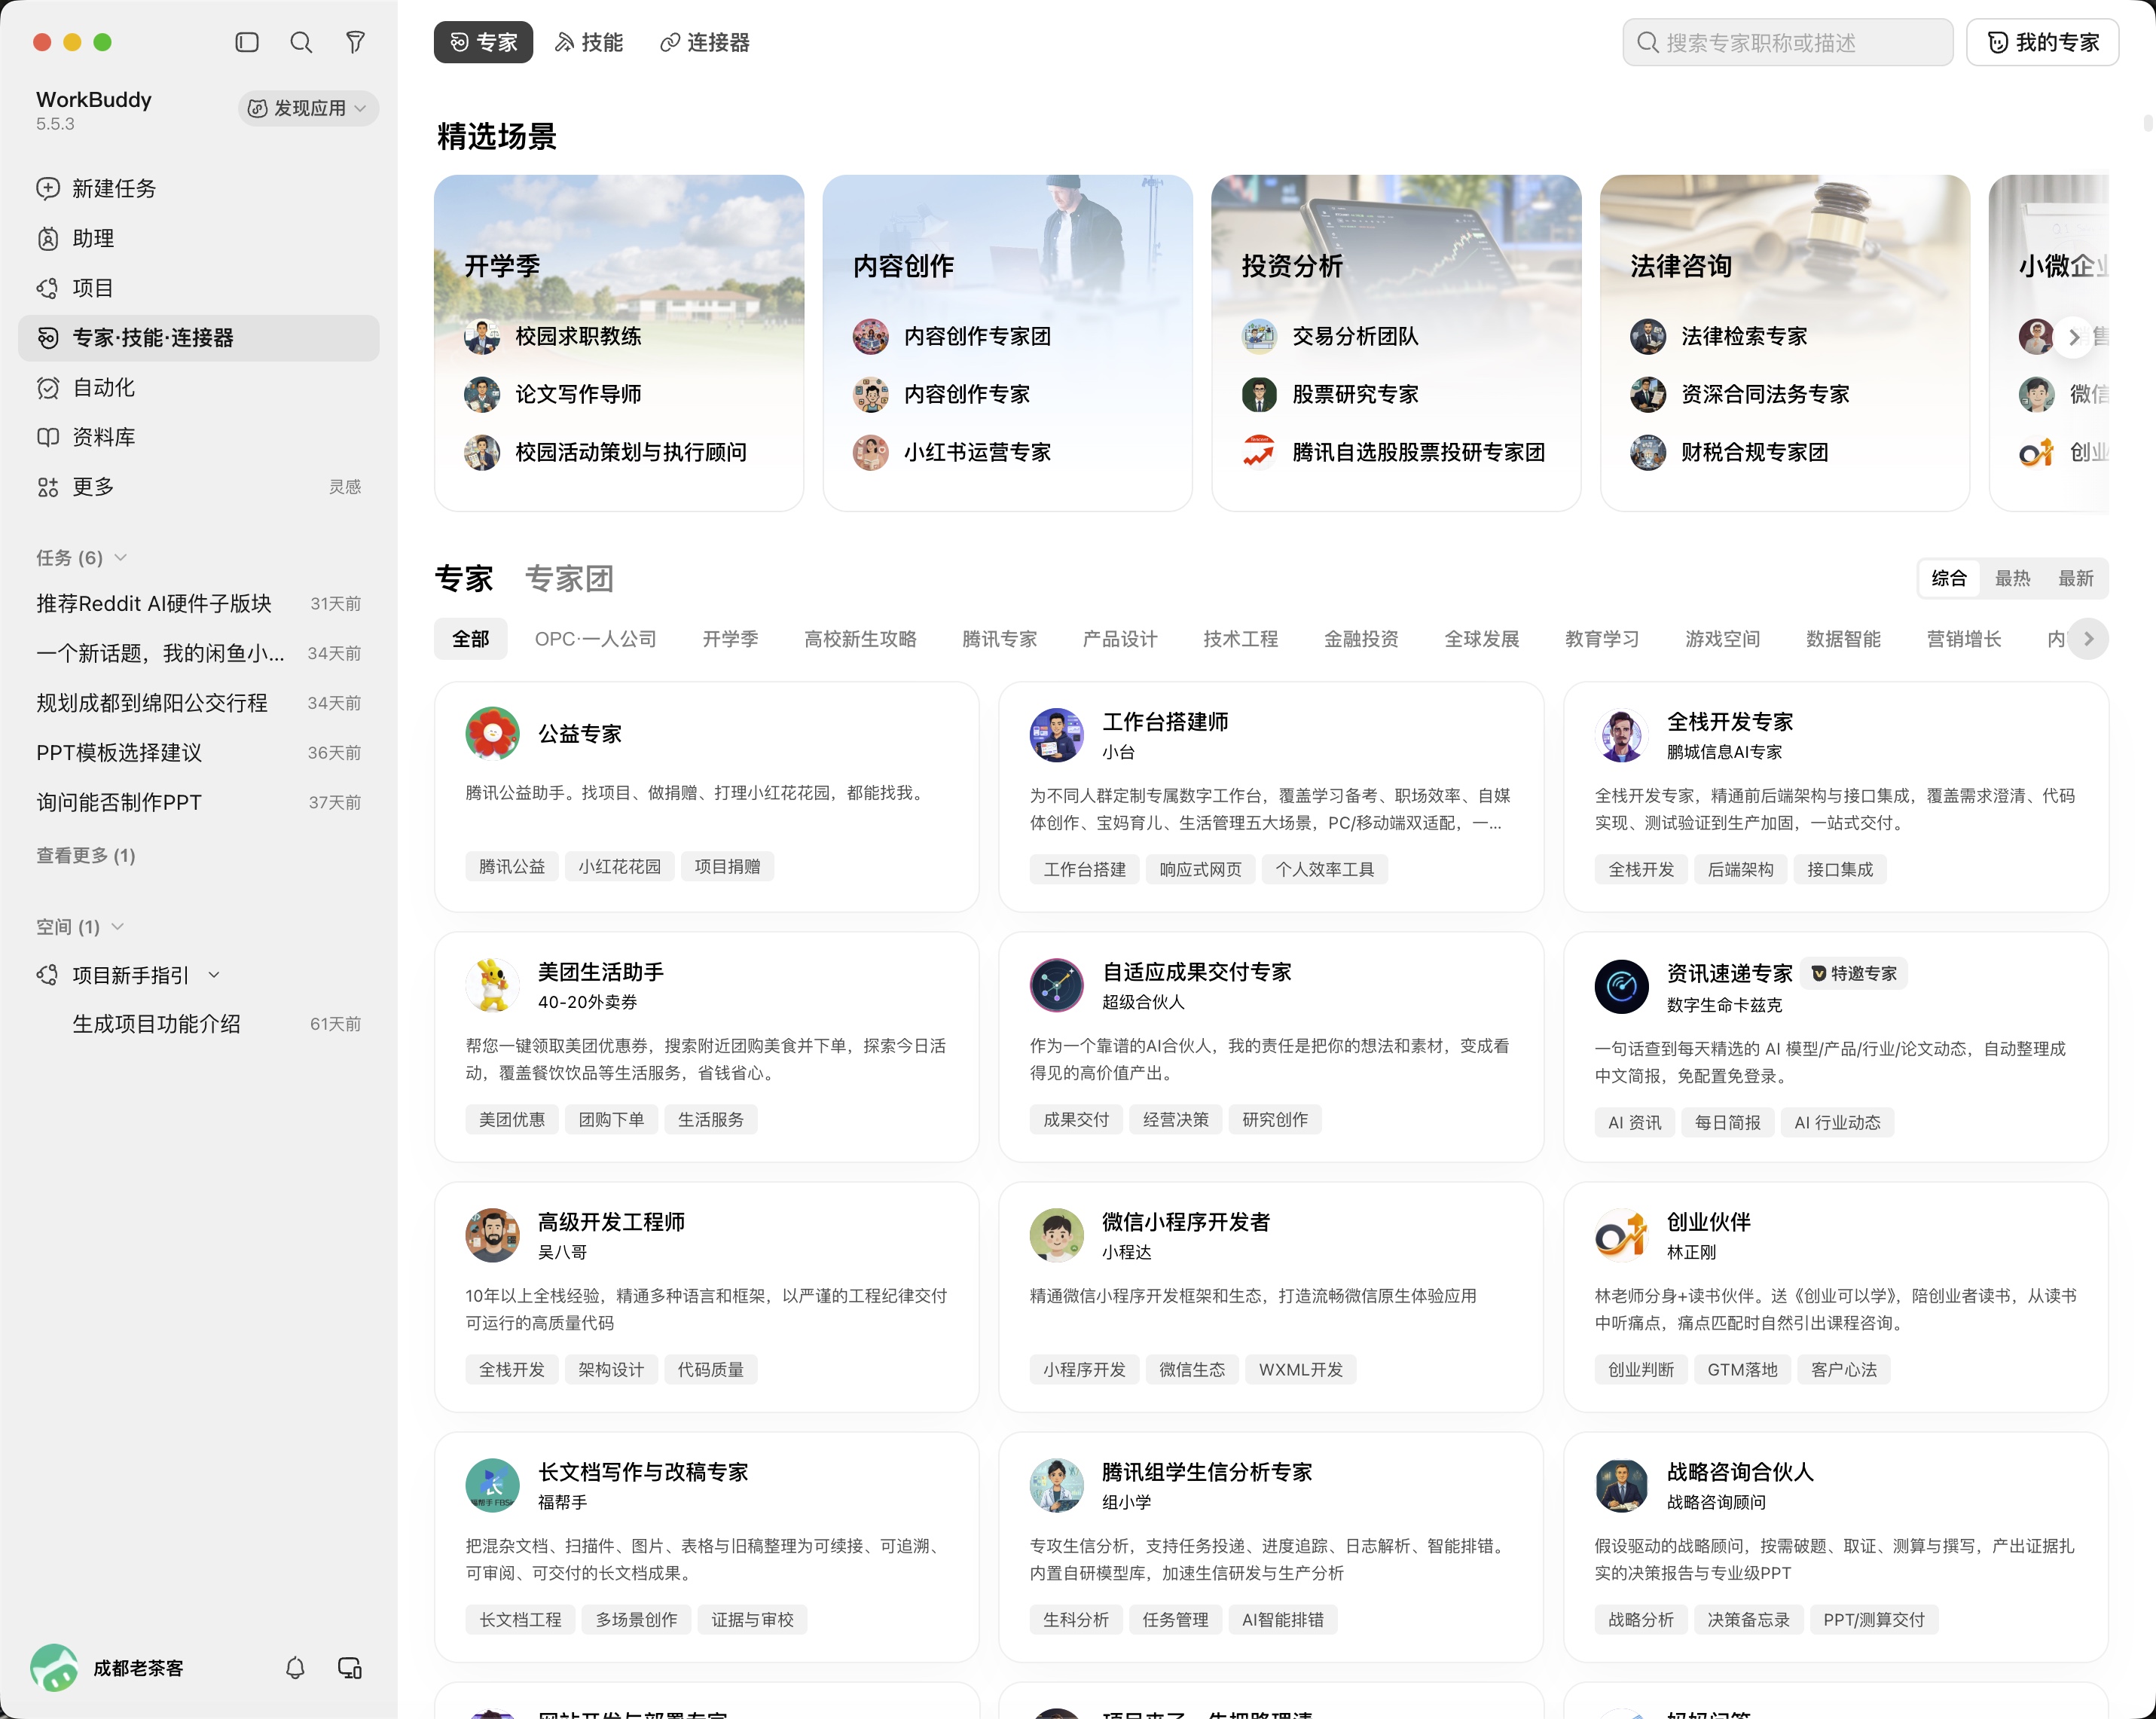Viewport: 2156px width, 1719px height.
Task: Switch to the 专家 top tab
Action: [x=483, y=42]
